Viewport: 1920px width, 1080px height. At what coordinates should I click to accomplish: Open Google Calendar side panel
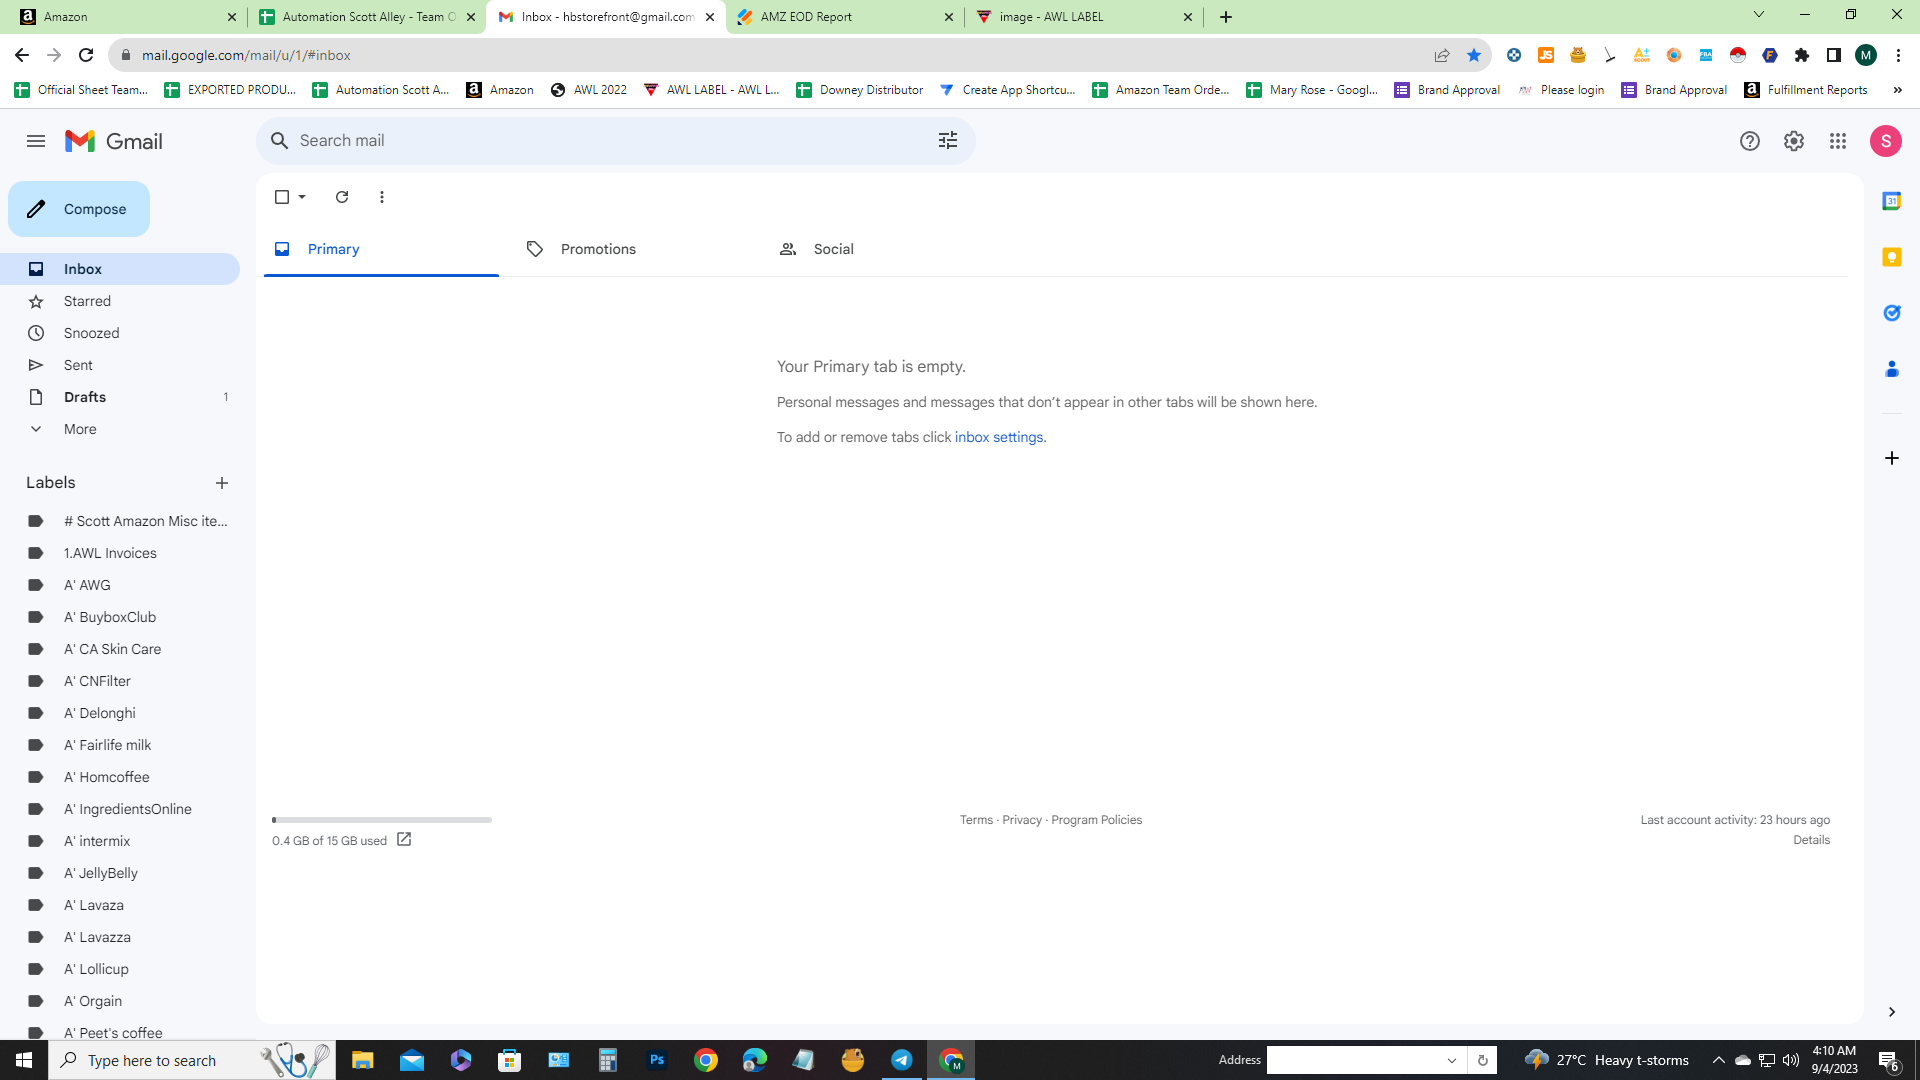click(x=1891, y=201)
